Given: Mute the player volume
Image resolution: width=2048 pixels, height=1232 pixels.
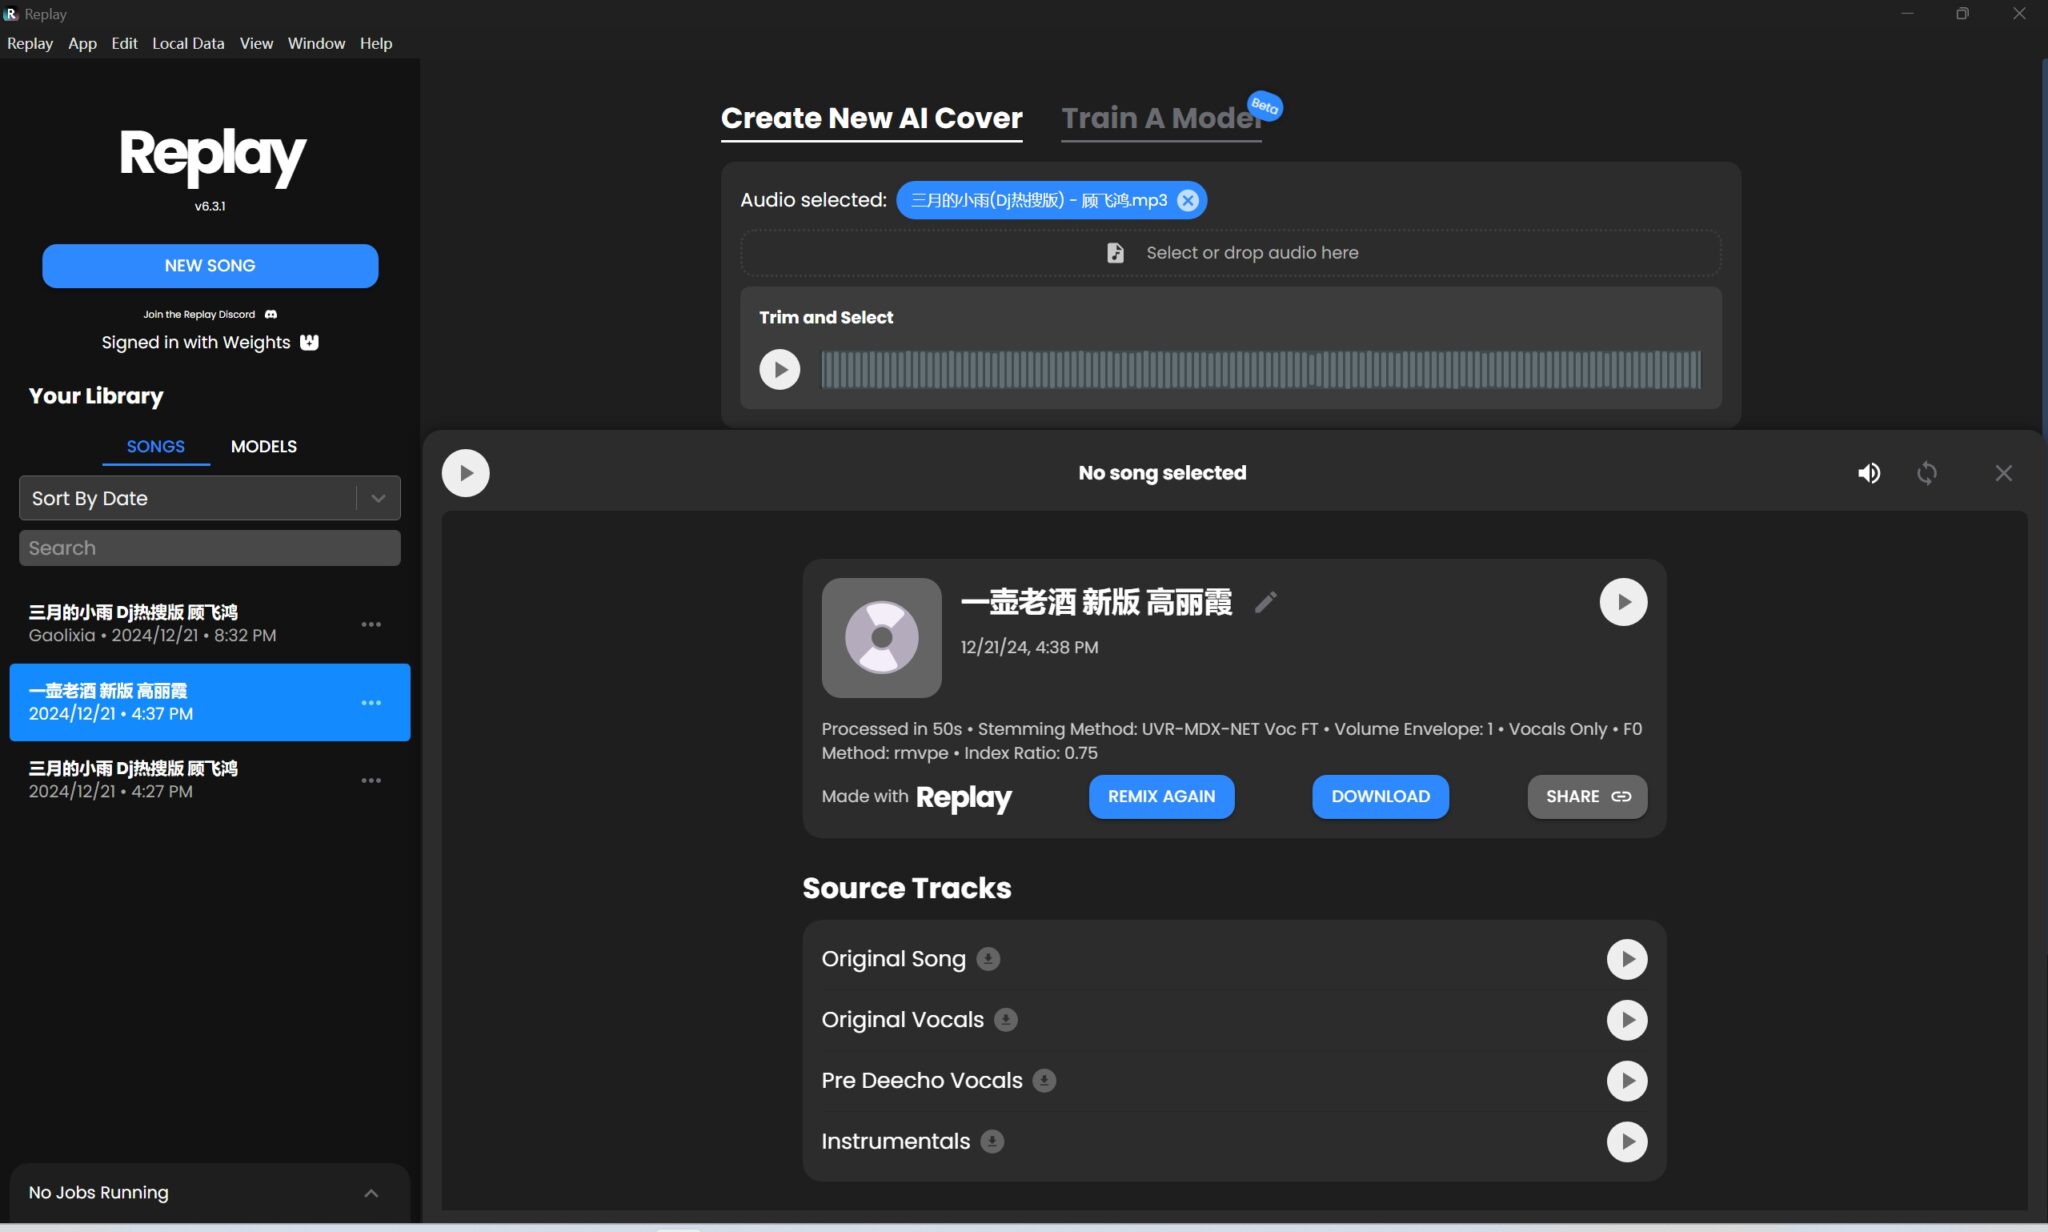Looking at the screenshot, I should coord(1868,472).
